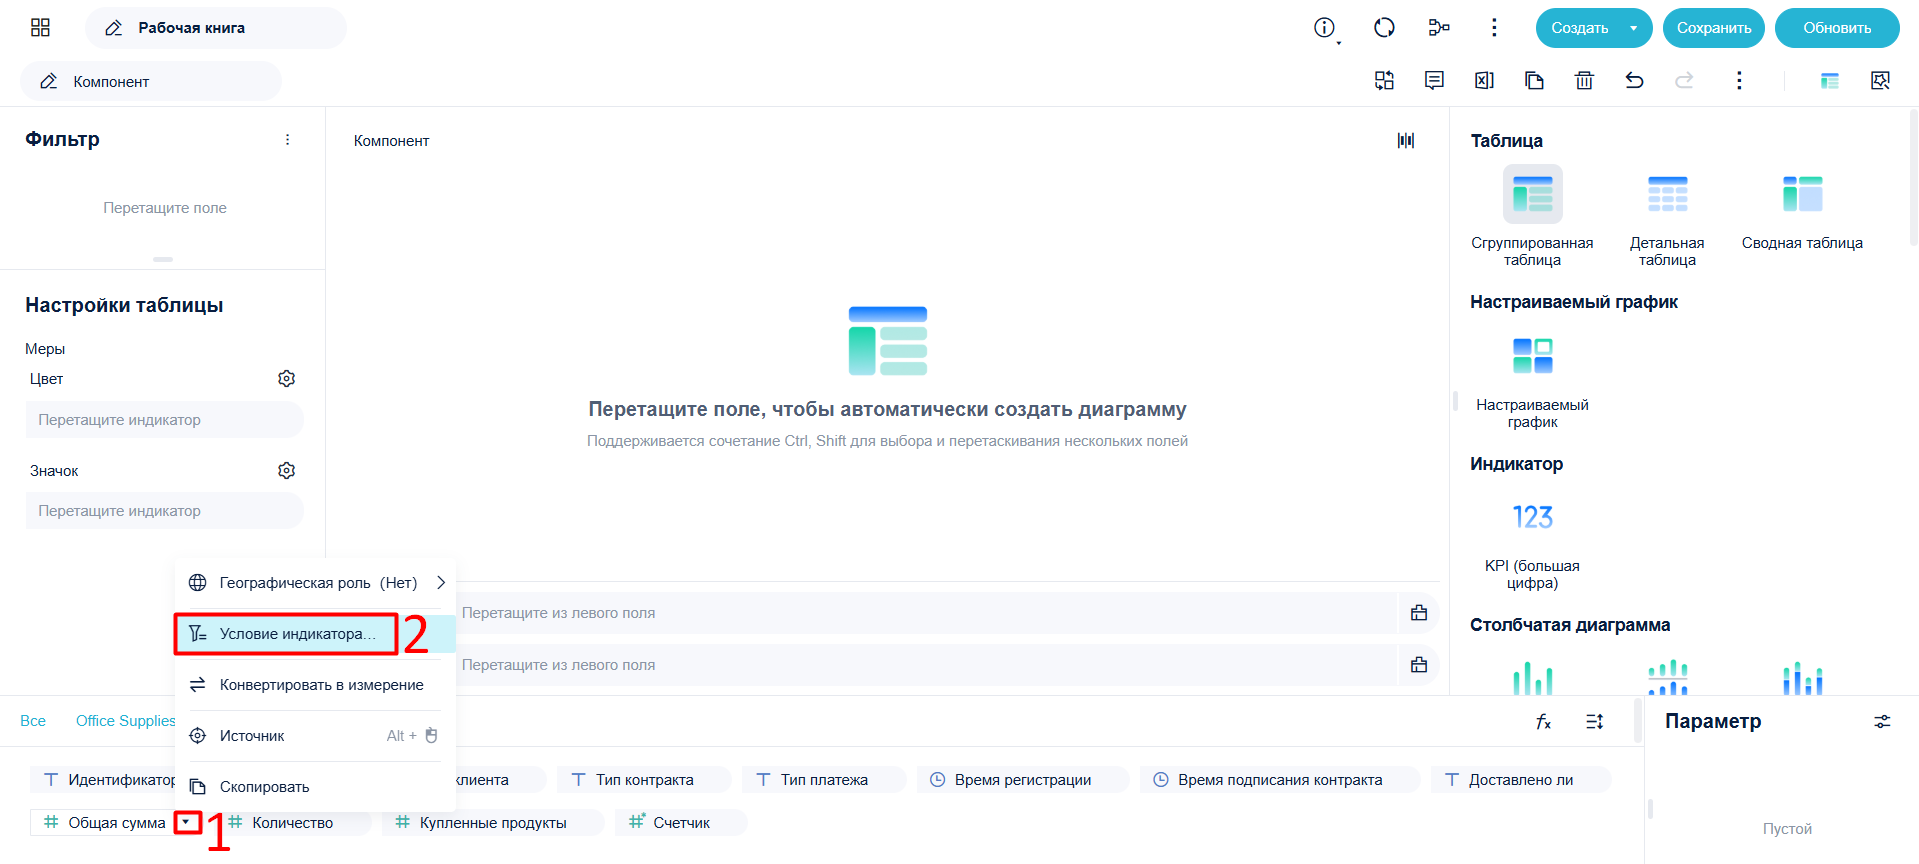Click the fx formula icon
1919x864 pixels.
click(x=1543, y=721)
